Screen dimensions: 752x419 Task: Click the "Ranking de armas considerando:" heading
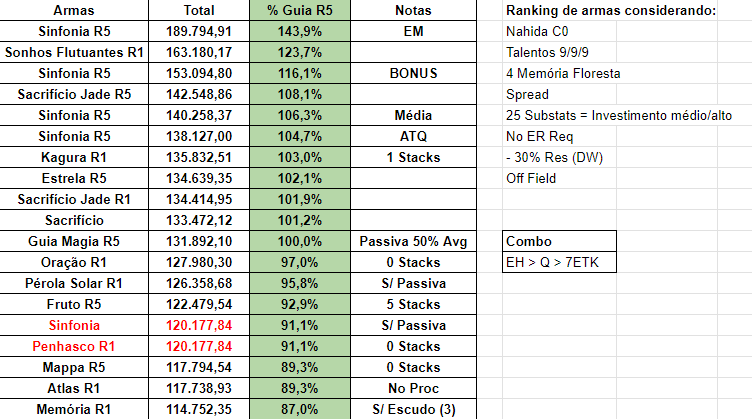pyautogui.click(x=611, y=10)
